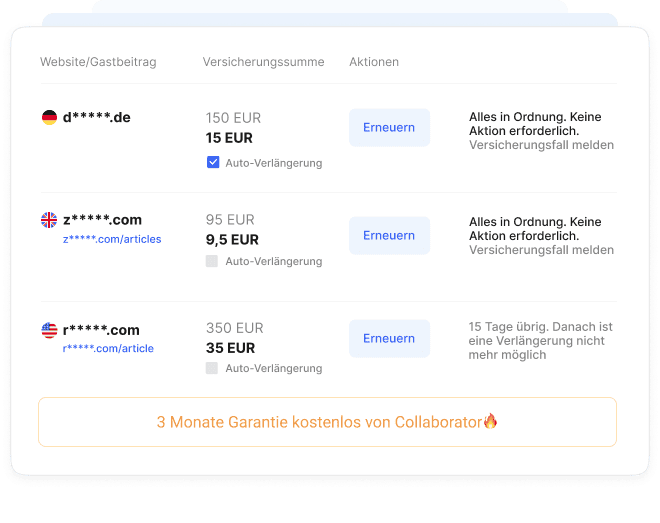This screenshot has width=660, height=523.
Task: Select the z*****.com website name
Action: tap(102, 220)
